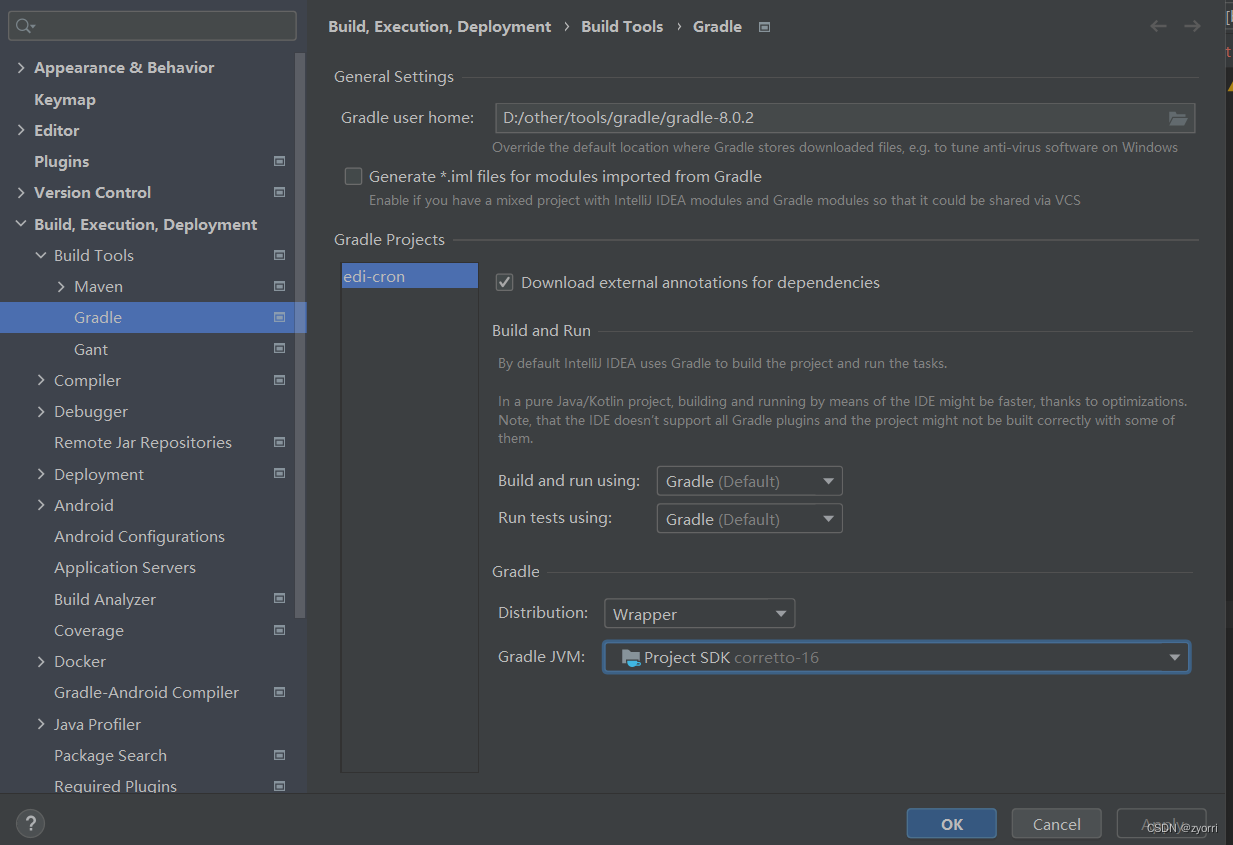Collapse Build, Execution, Deployment section

click(x=21, y=224)
